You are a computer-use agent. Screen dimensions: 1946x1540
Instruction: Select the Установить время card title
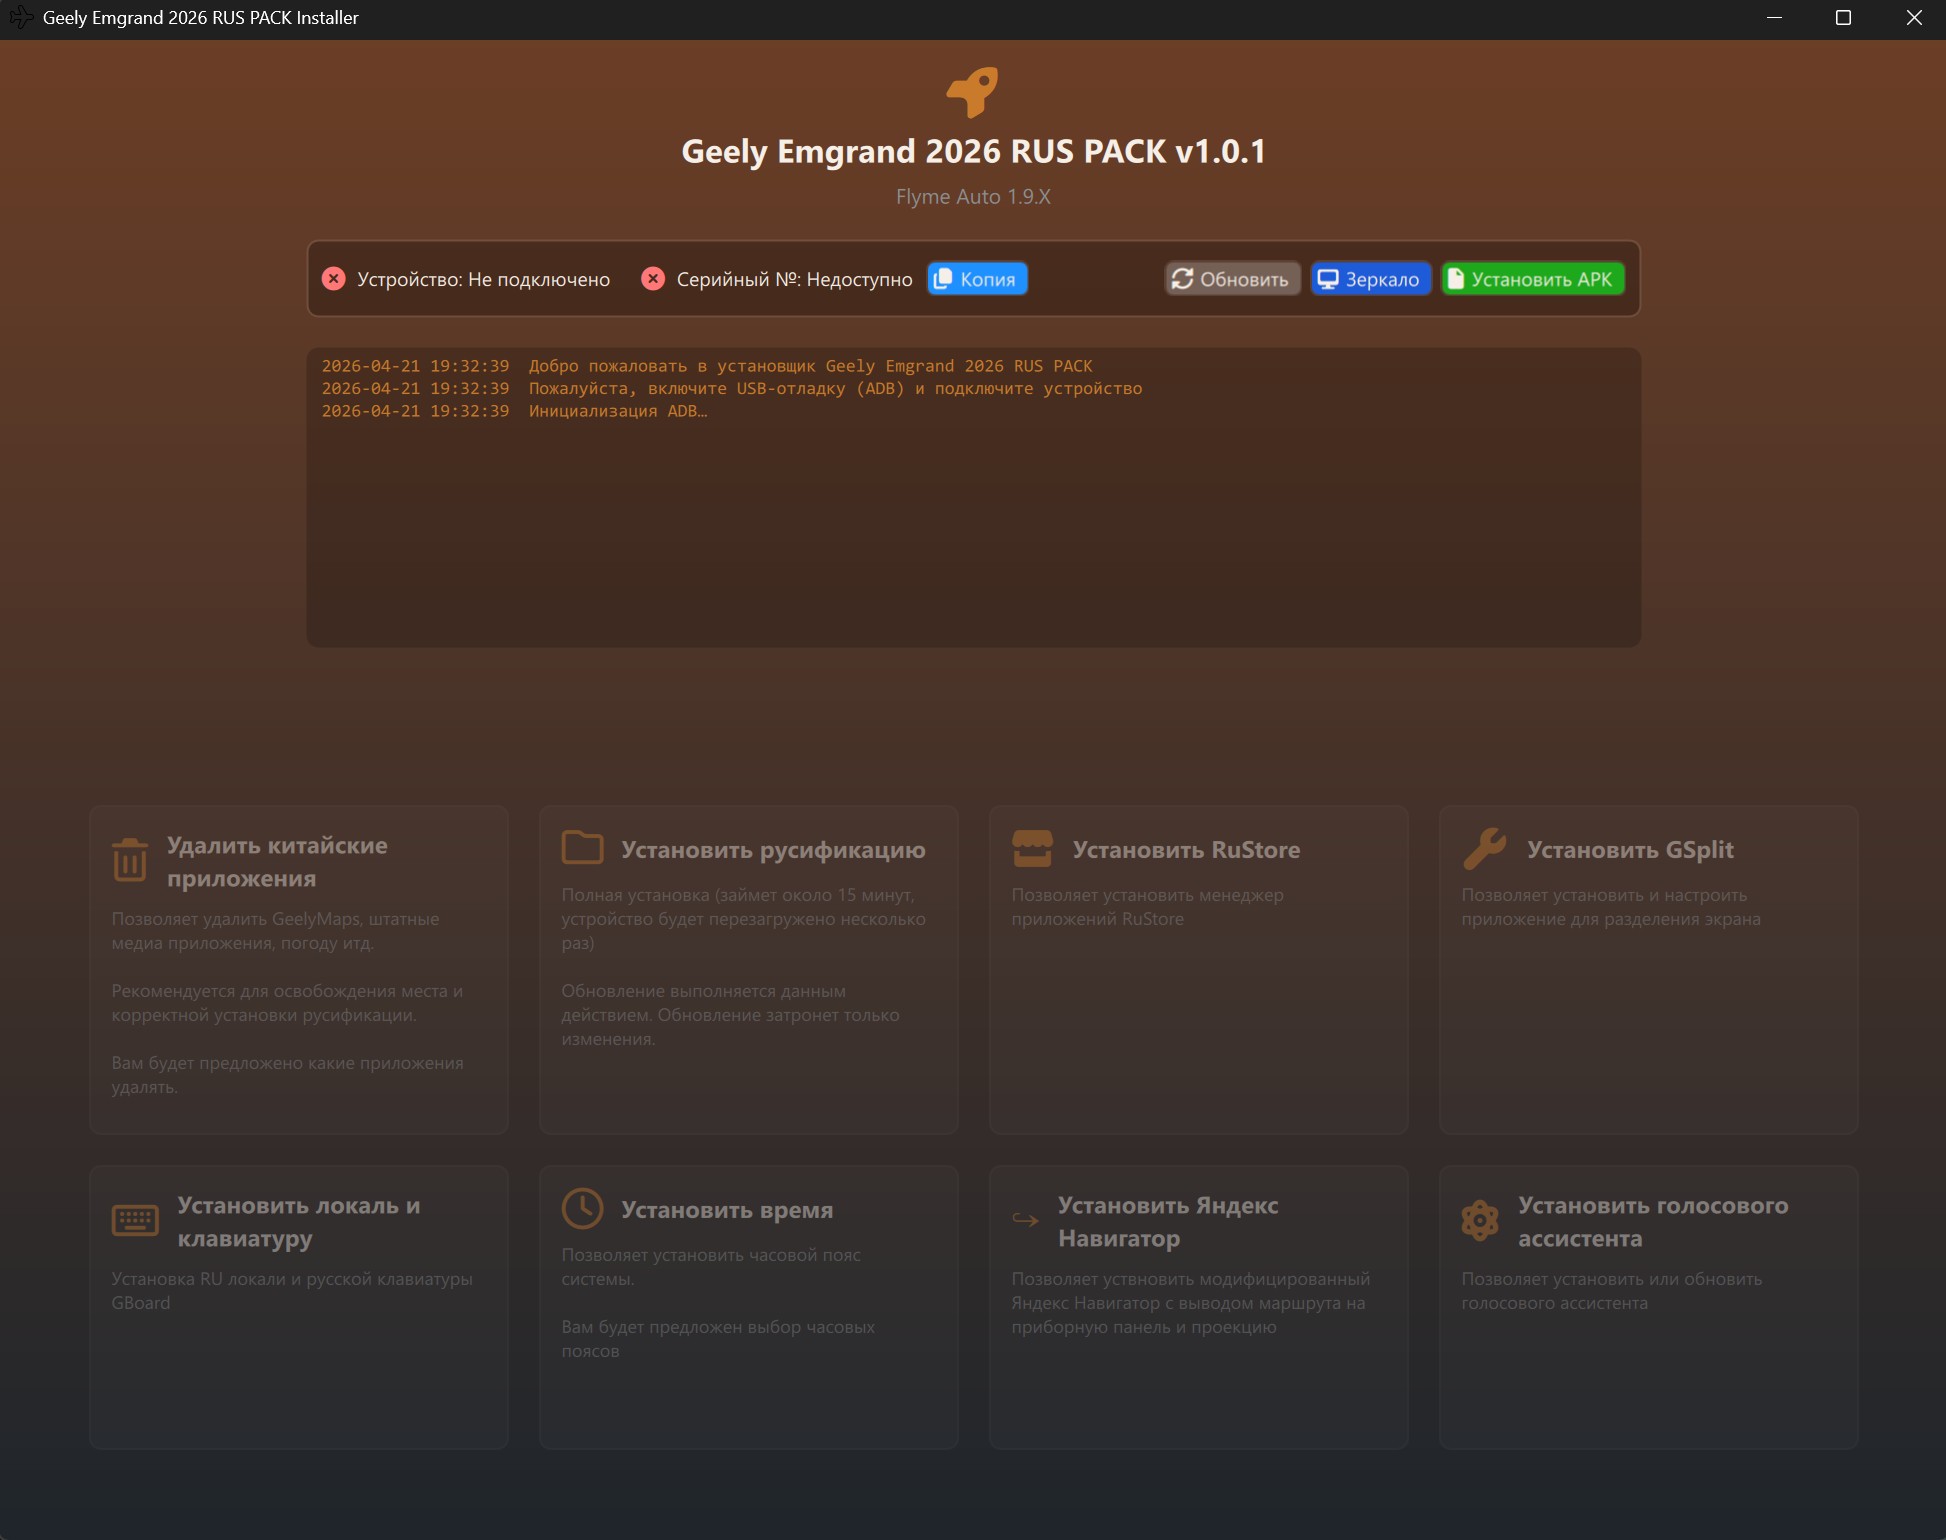coord(727,1210)
